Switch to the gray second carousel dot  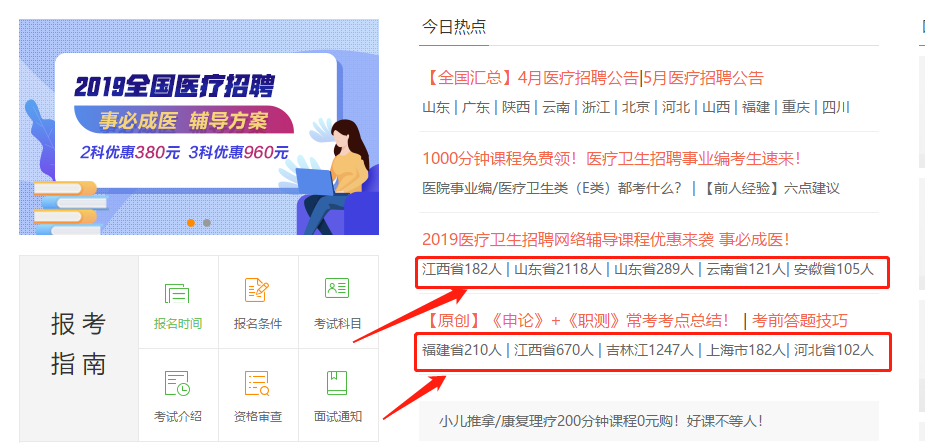[207, 223]
